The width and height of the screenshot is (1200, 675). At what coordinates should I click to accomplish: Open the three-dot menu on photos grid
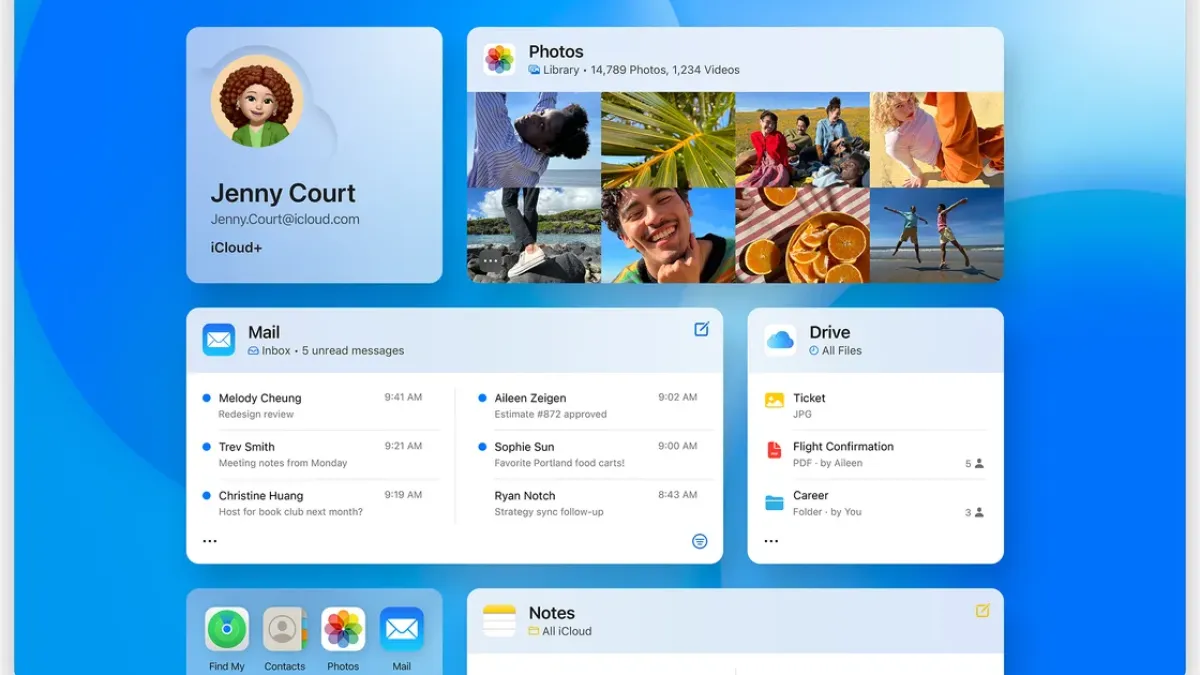pos(490,261)
